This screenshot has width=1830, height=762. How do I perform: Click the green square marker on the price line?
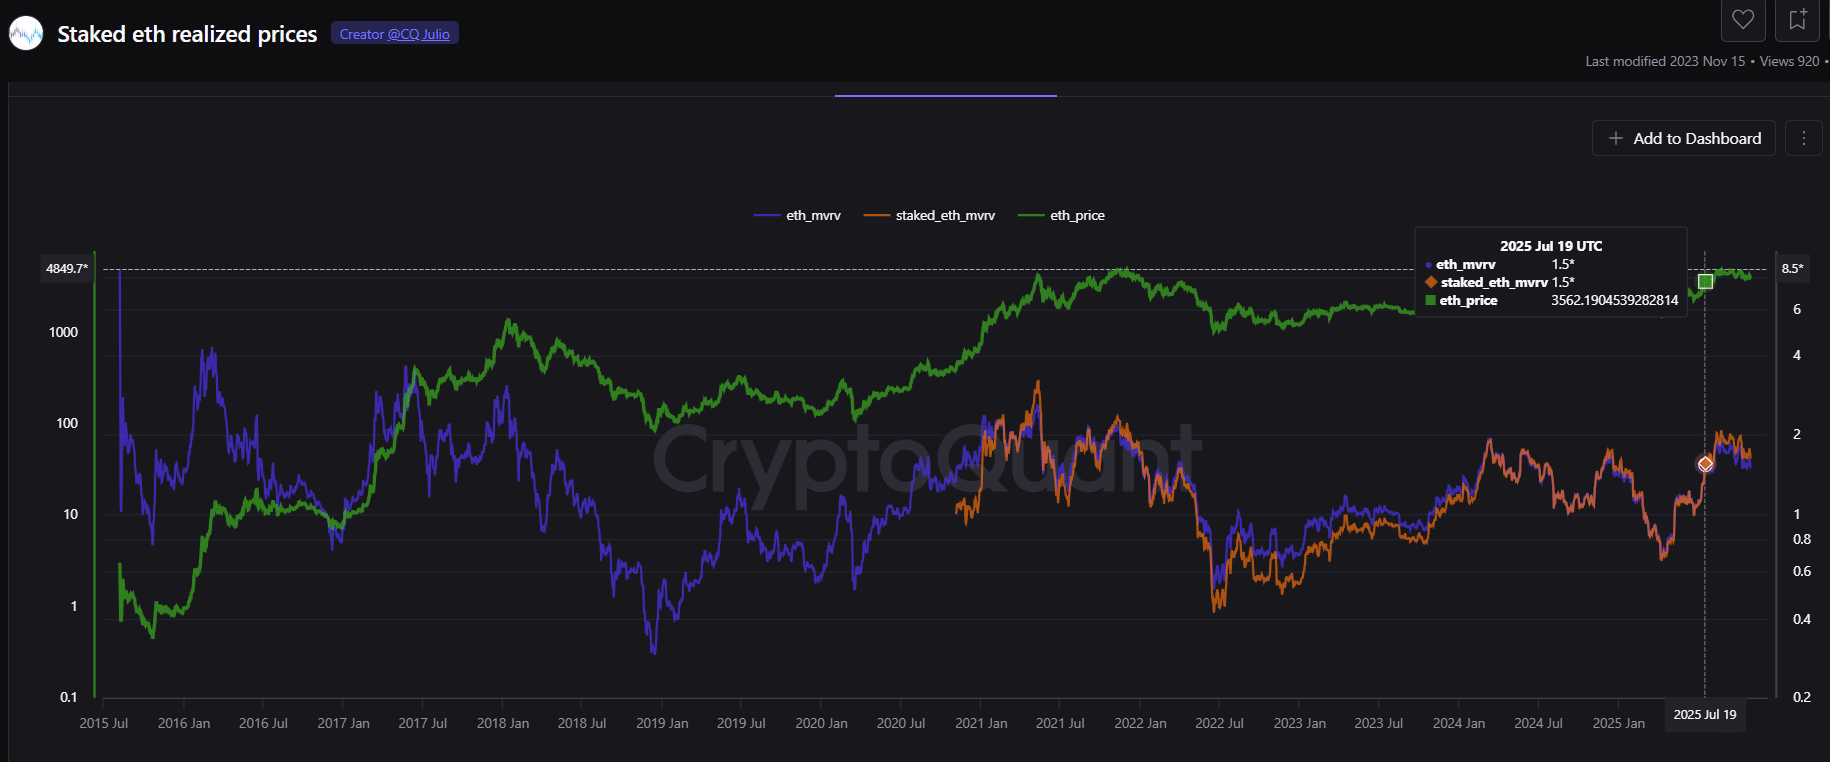1706,281
